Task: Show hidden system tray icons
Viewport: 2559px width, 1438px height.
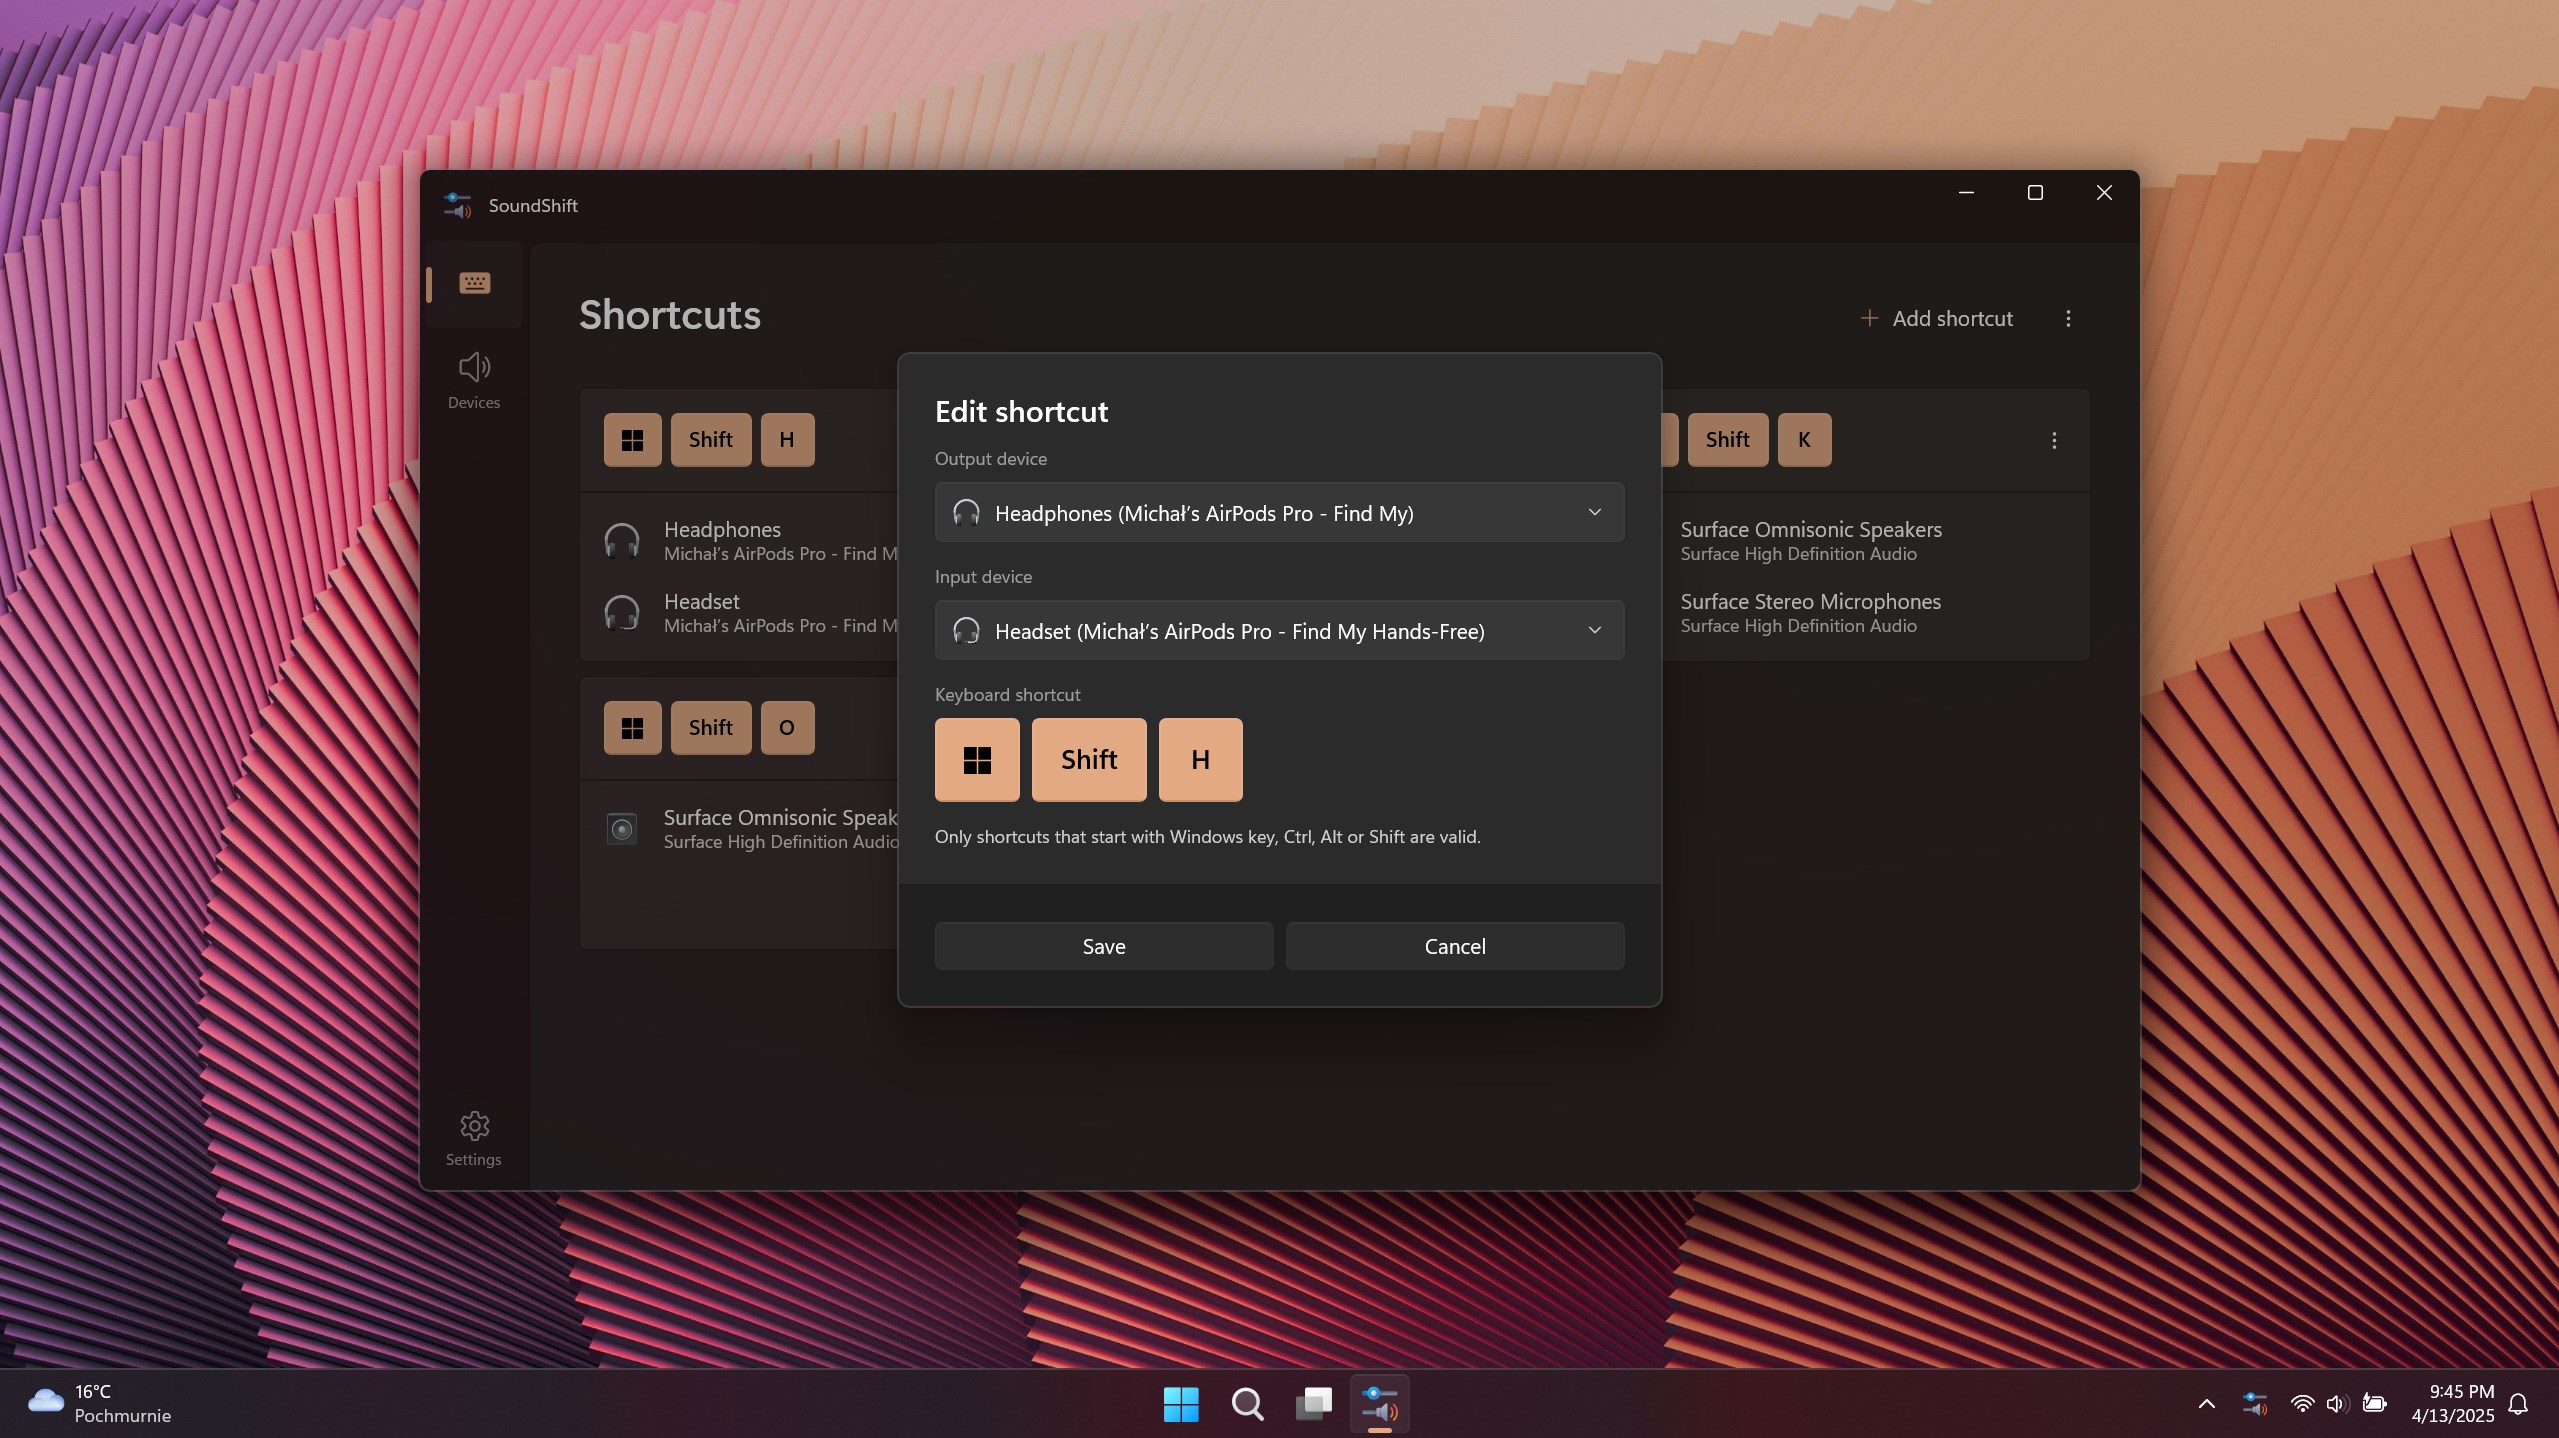Action: [2206, 1404]
